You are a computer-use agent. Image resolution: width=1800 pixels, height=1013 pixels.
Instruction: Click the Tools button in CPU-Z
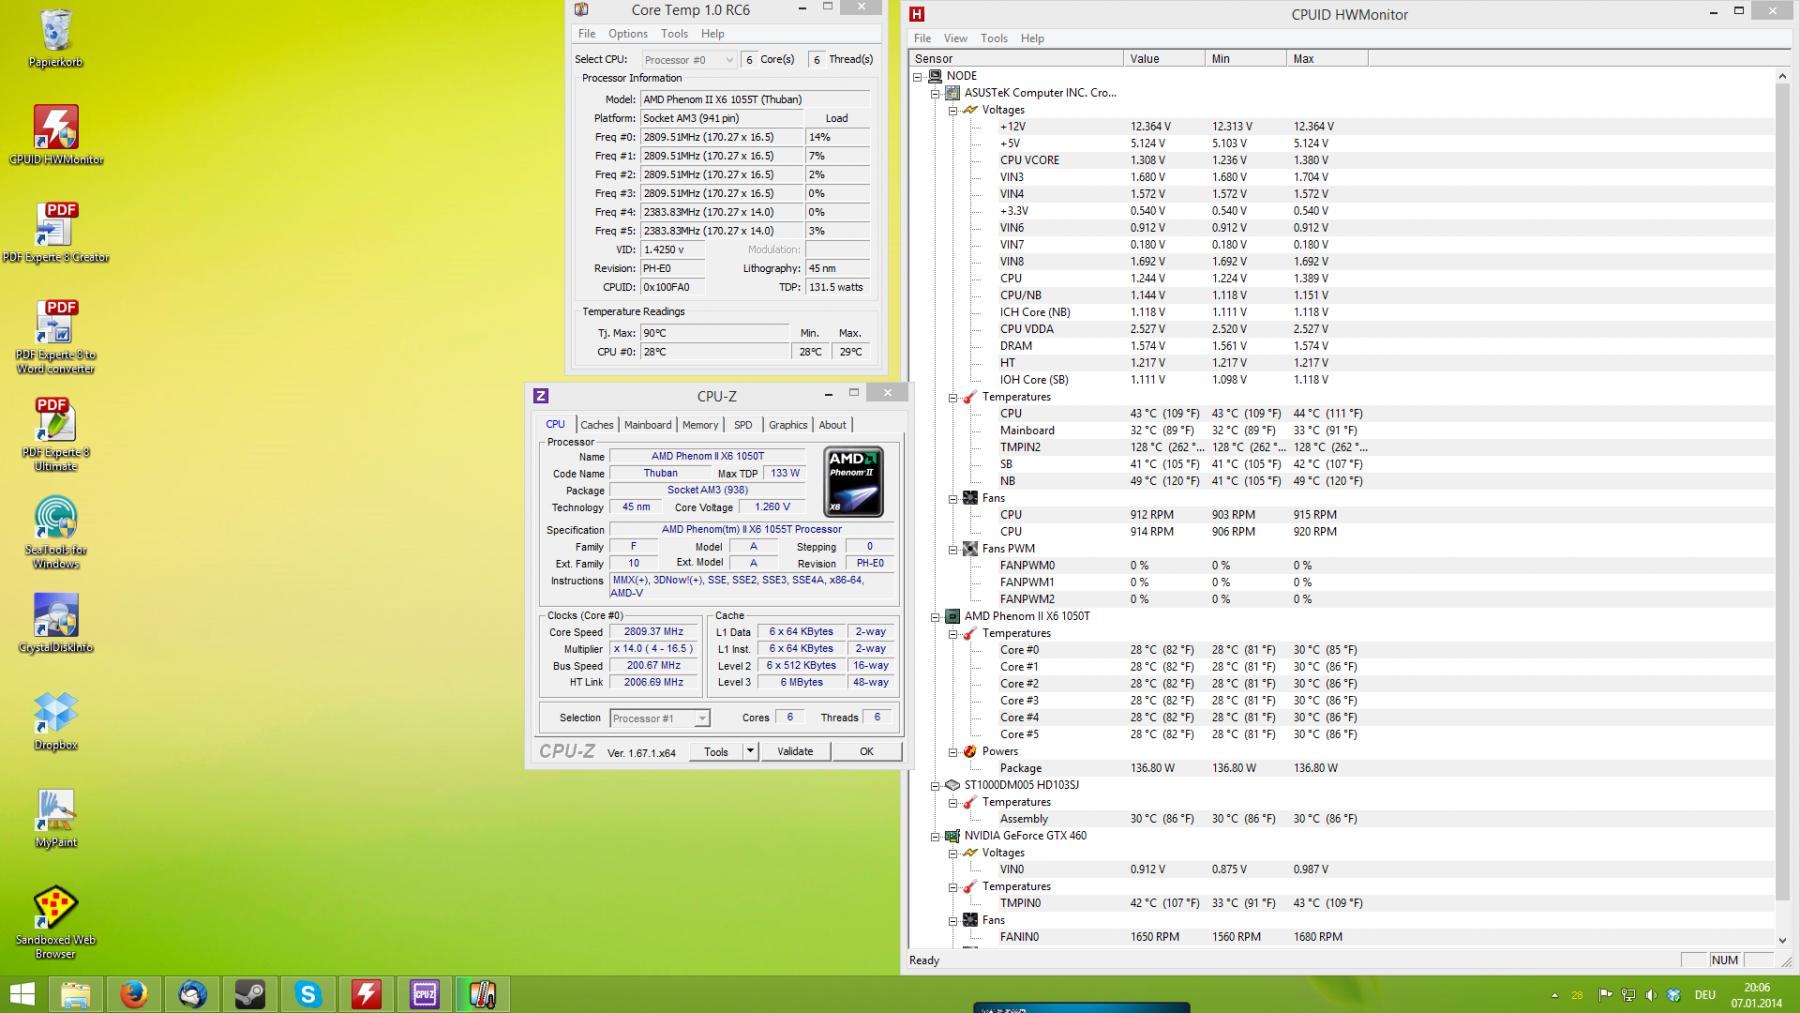click(x=716, y=751)
